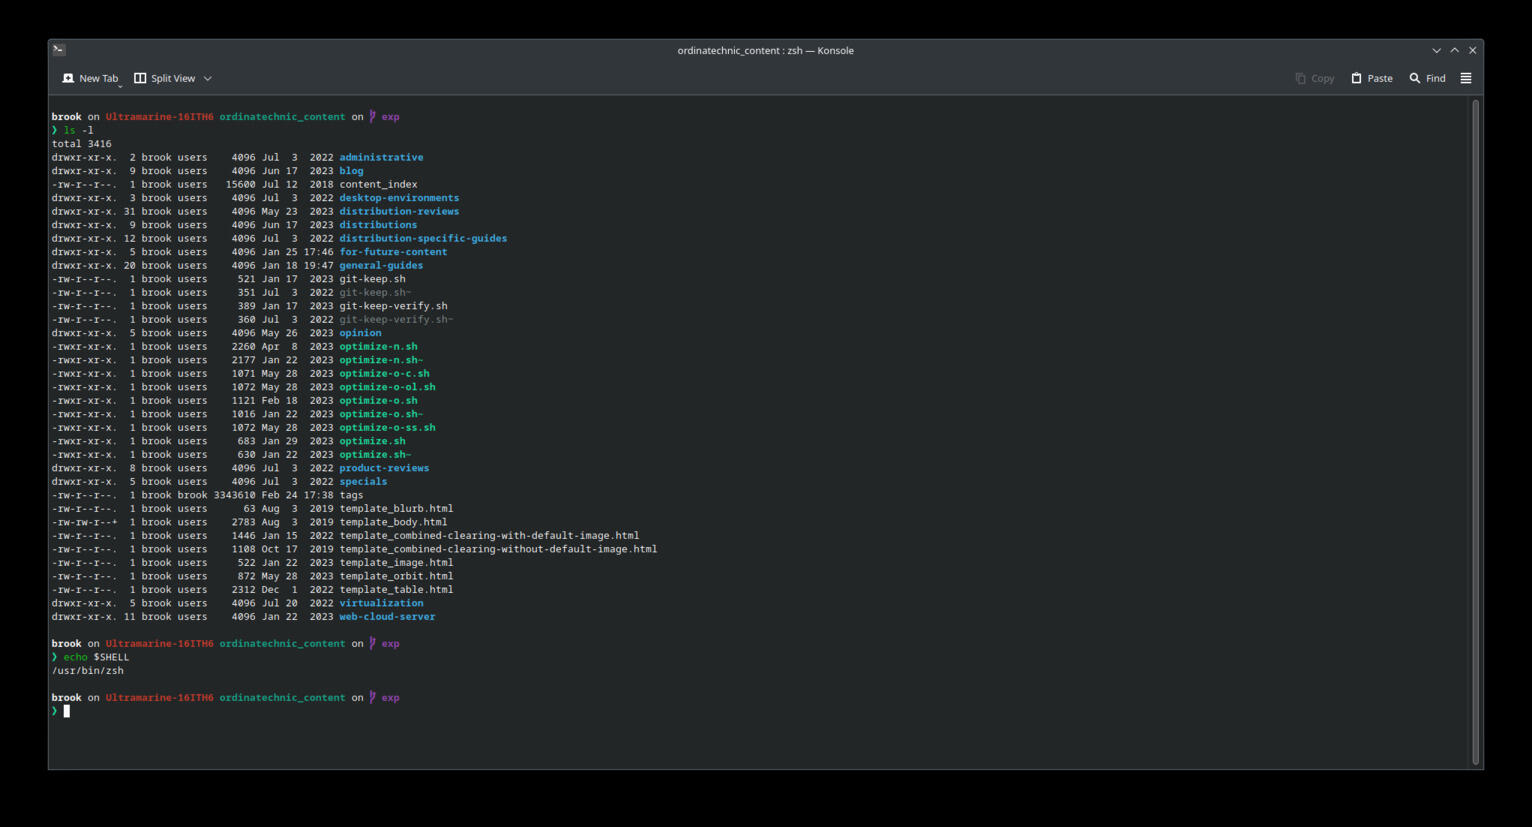The image size is (1532, 827).
Task: Click the 'blog' directory name
Action: [x=351, y=171]
